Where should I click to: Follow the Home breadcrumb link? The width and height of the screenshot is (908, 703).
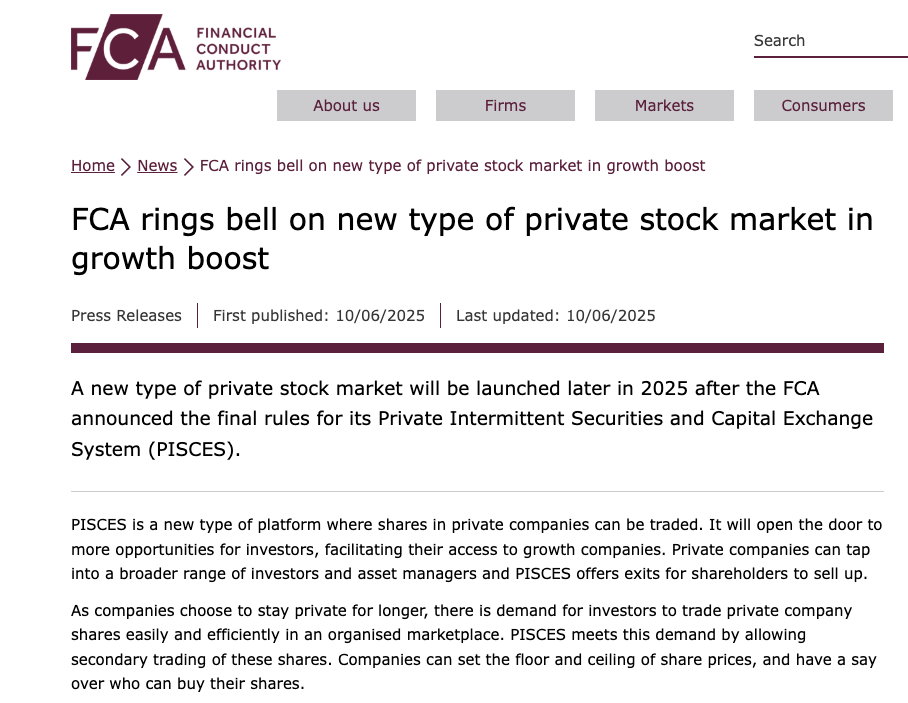coord(93,166)
